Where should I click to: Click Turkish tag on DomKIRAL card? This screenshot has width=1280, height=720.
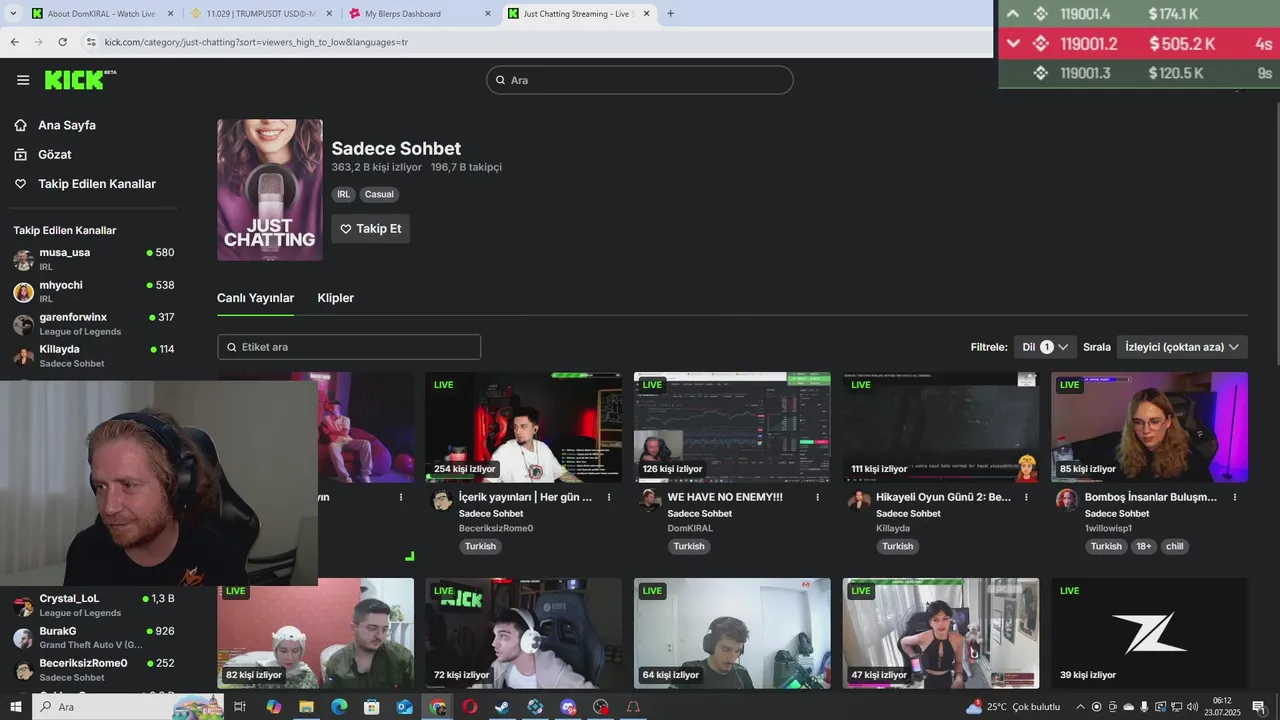tap(689, 547)
